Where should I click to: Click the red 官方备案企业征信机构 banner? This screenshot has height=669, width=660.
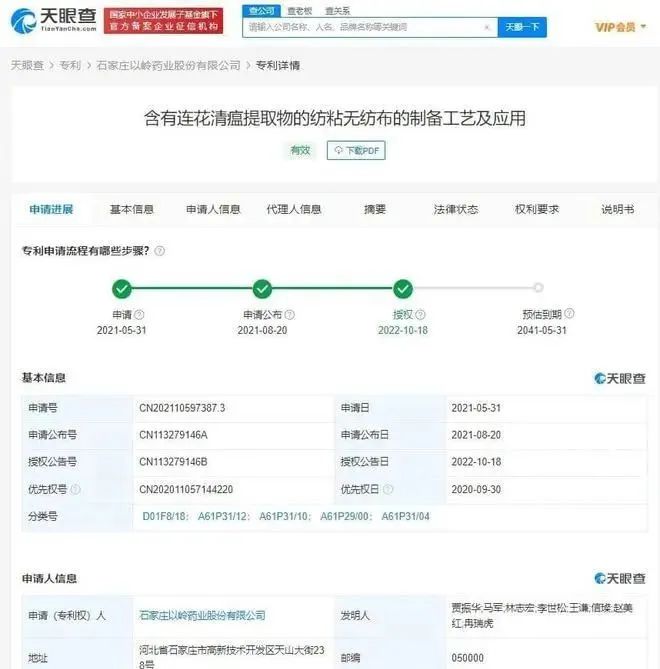coord(163,20)
